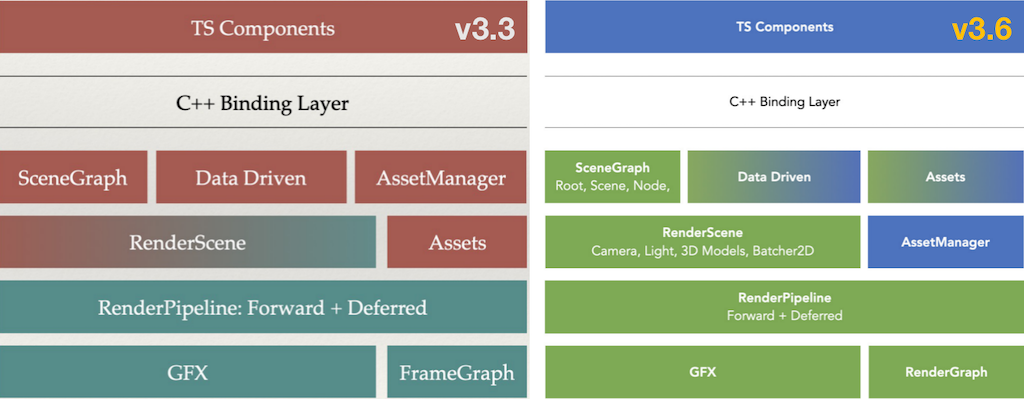The image size is (1024, 399).
Task: Click the red AssetManager block
Action: (x=441, y=177)
